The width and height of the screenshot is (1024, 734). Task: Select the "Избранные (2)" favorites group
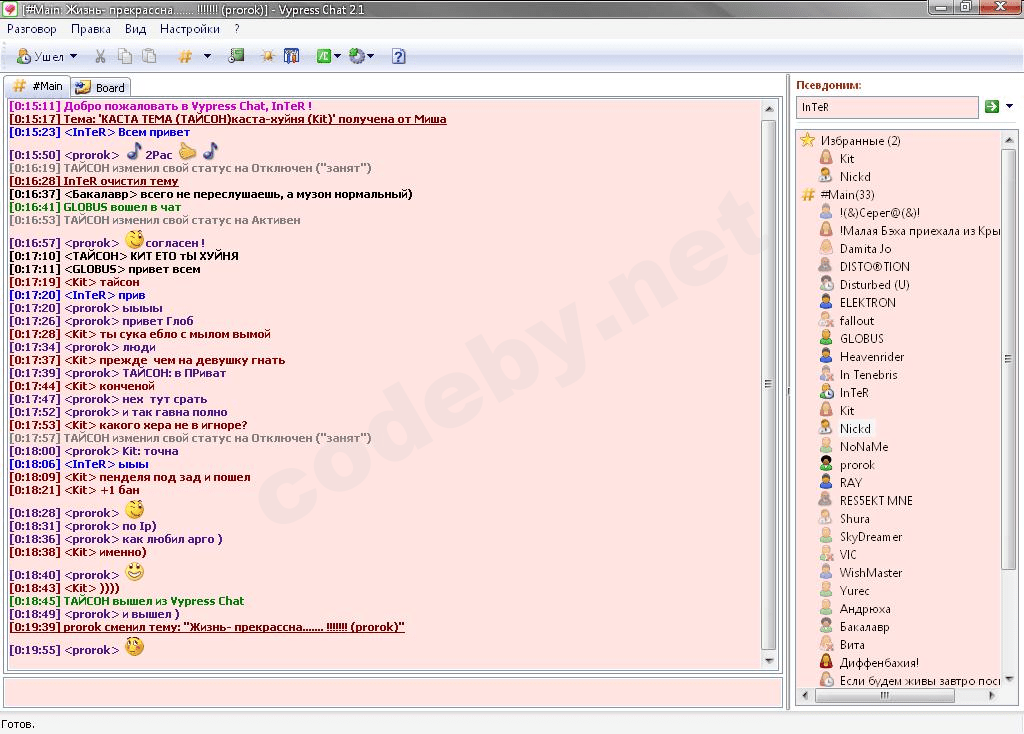860,141
